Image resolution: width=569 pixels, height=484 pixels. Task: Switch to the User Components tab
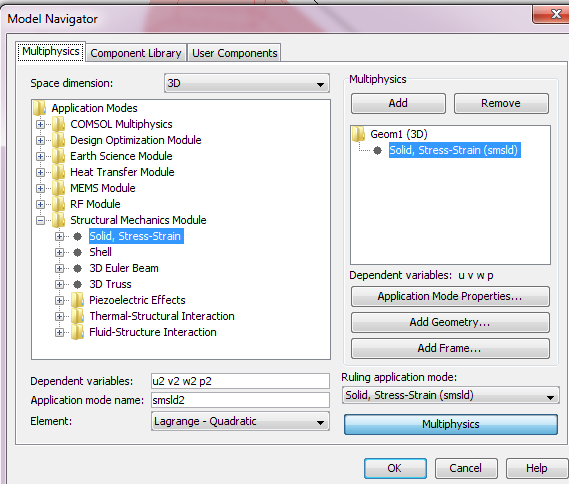(x=234, y=53)
